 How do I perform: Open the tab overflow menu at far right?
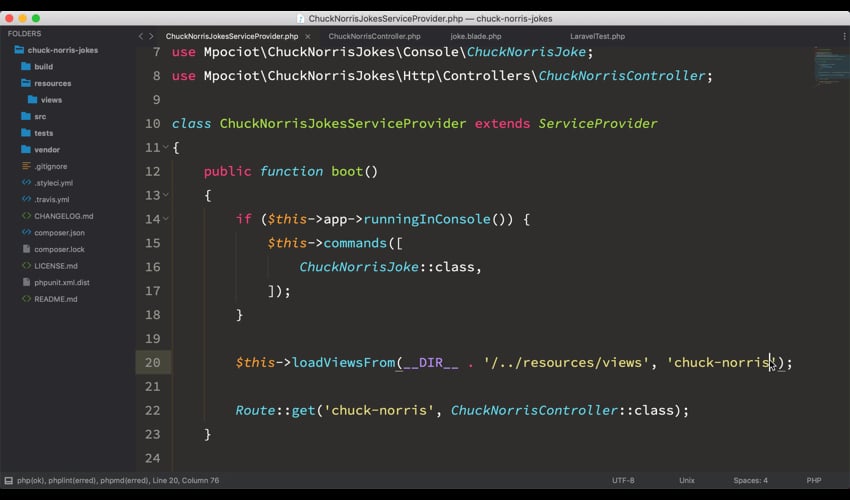pos(844,36)
